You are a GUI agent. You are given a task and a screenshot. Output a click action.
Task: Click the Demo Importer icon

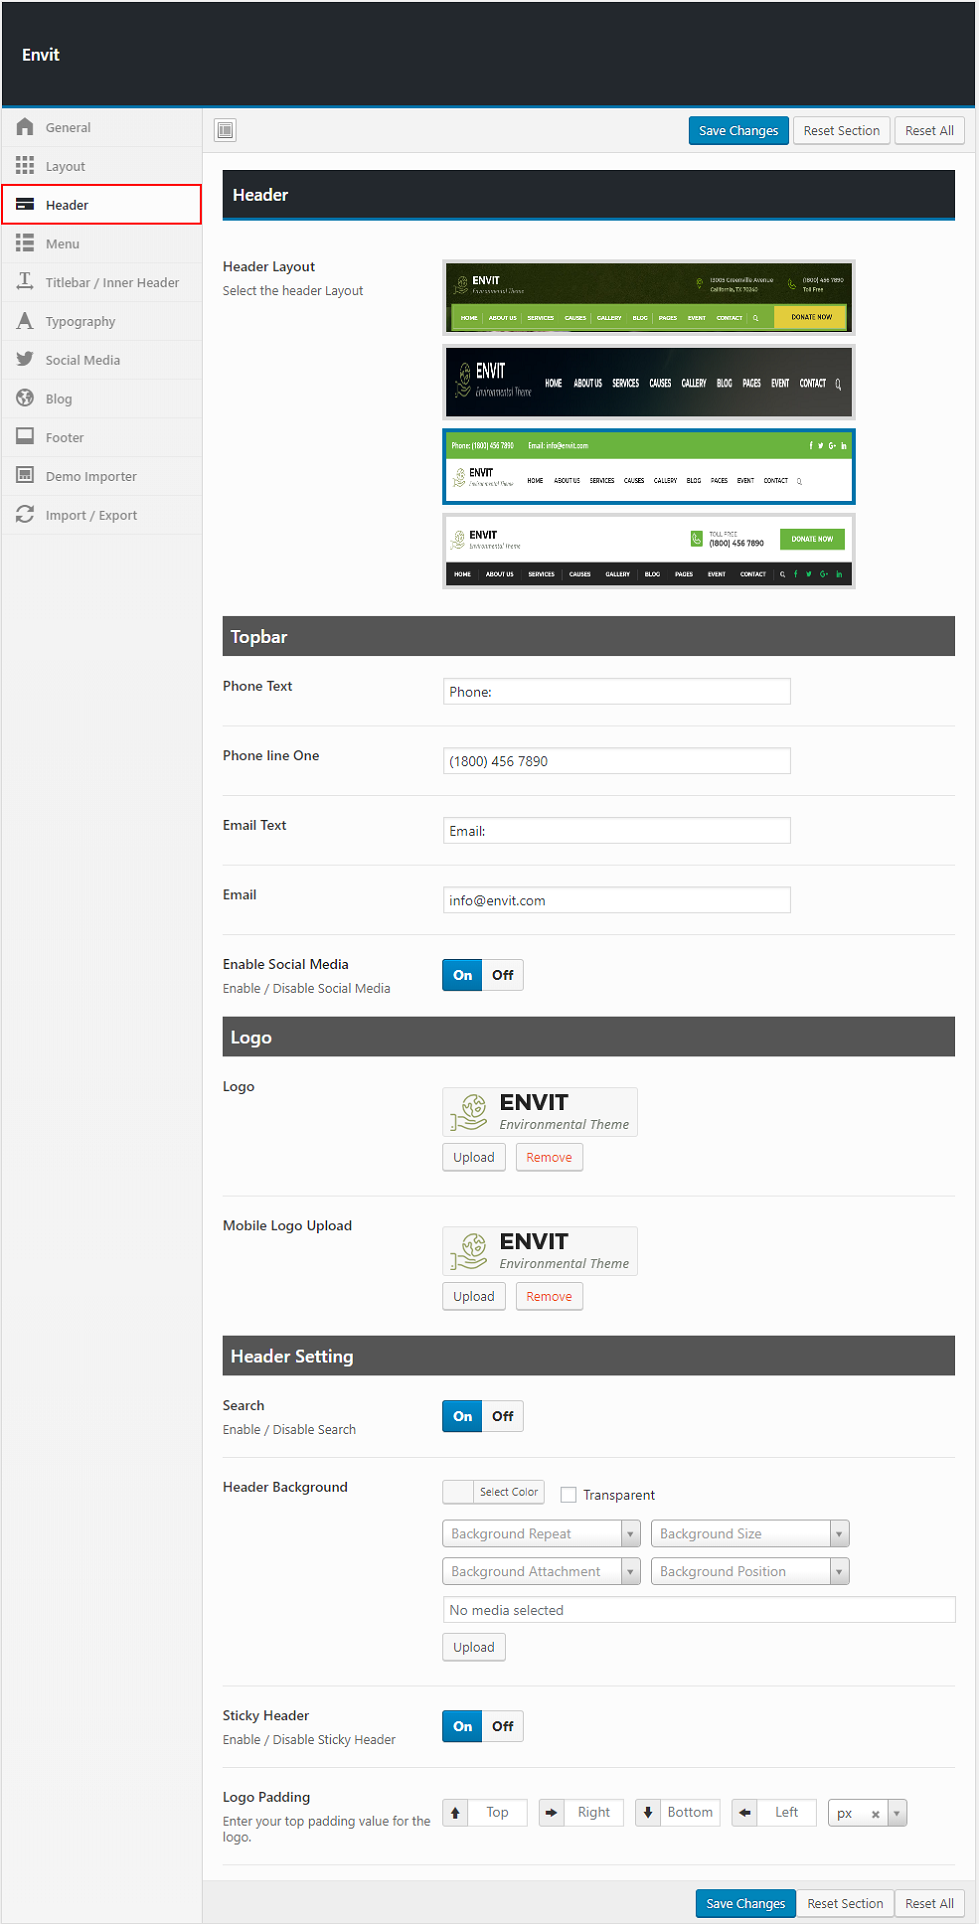coord(25,476)
